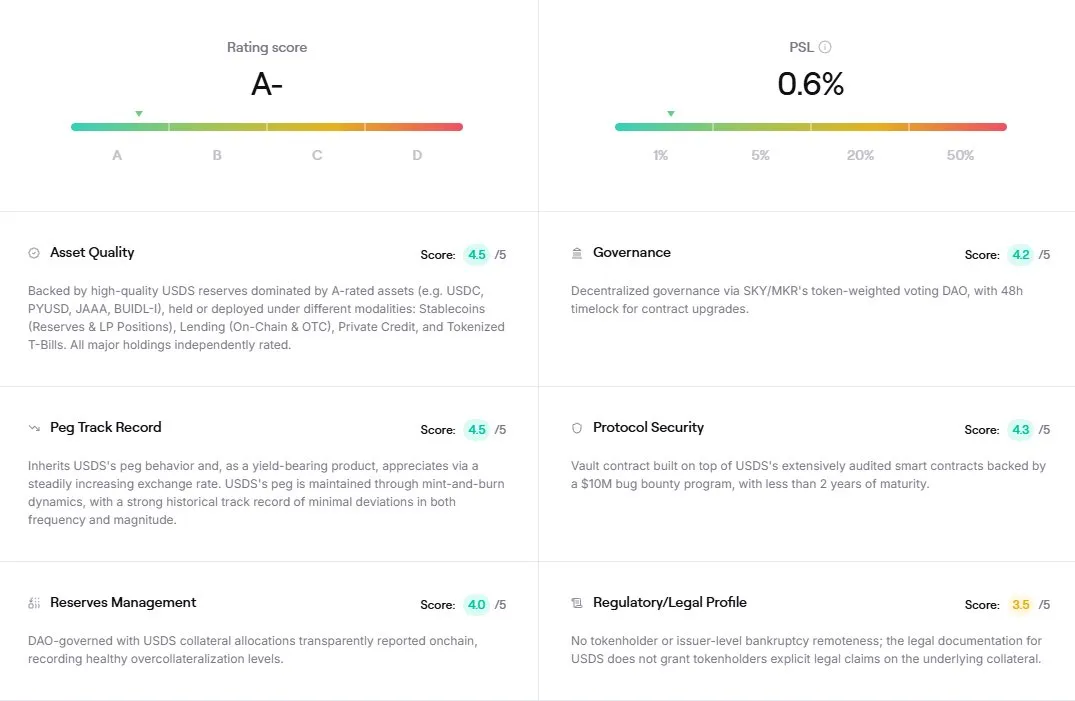Click the Peg Track Record trend icon

tap(34, 428)
